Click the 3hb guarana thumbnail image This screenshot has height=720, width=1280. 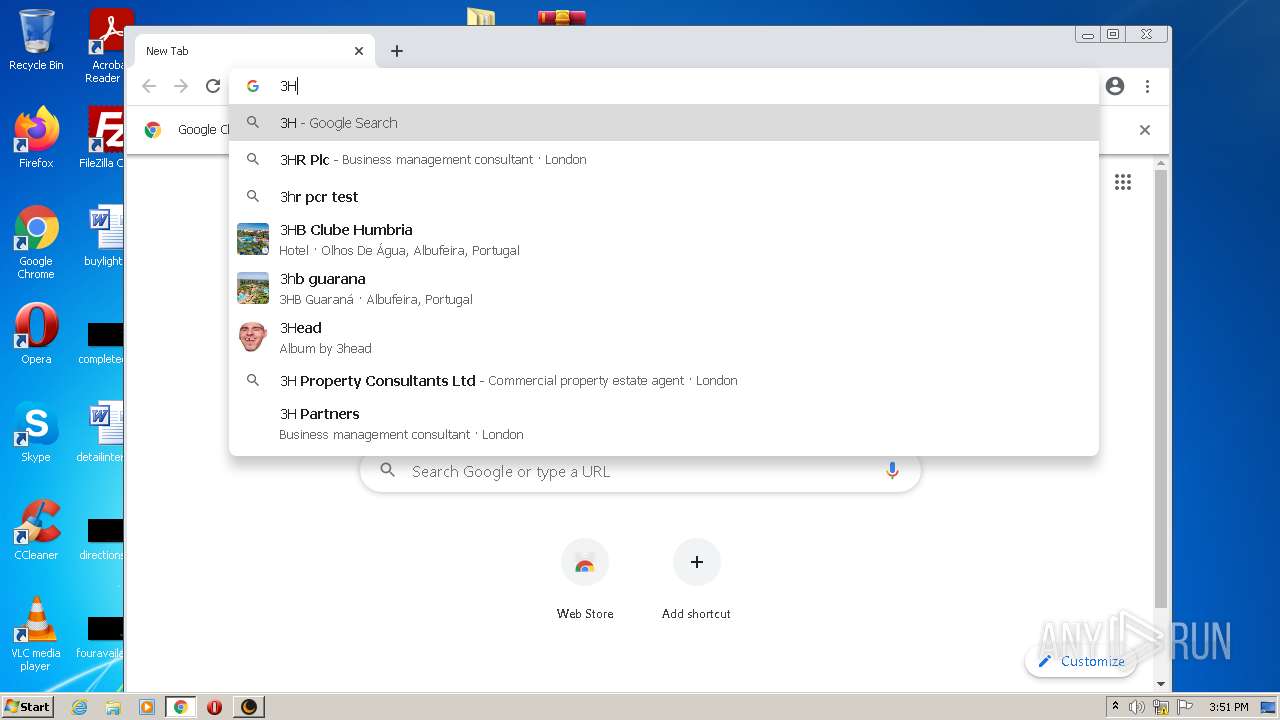[x=253, y=288]
